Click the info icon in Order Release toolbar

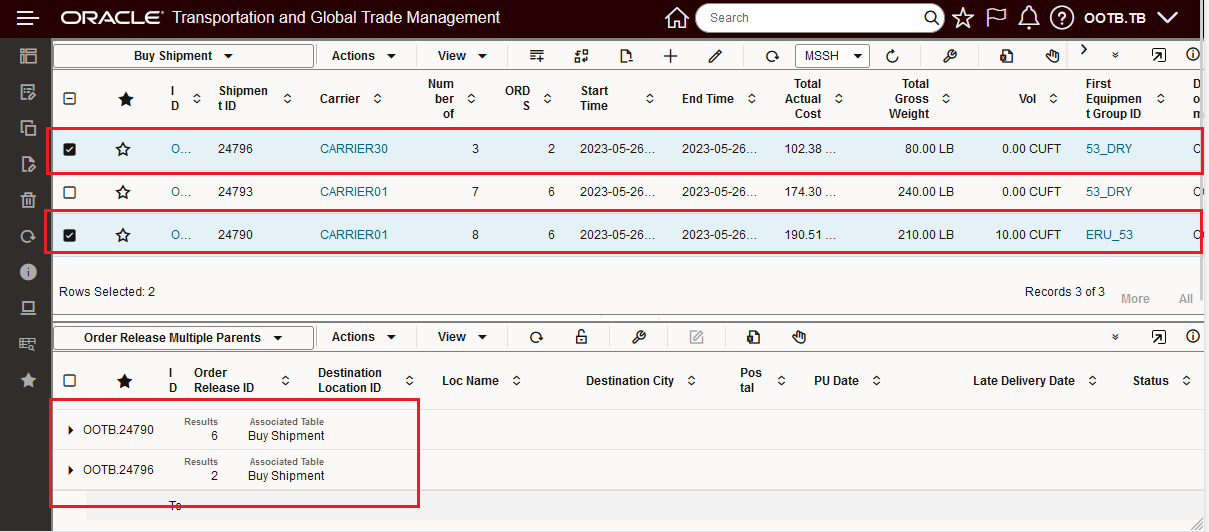(x=1192, y=337)
